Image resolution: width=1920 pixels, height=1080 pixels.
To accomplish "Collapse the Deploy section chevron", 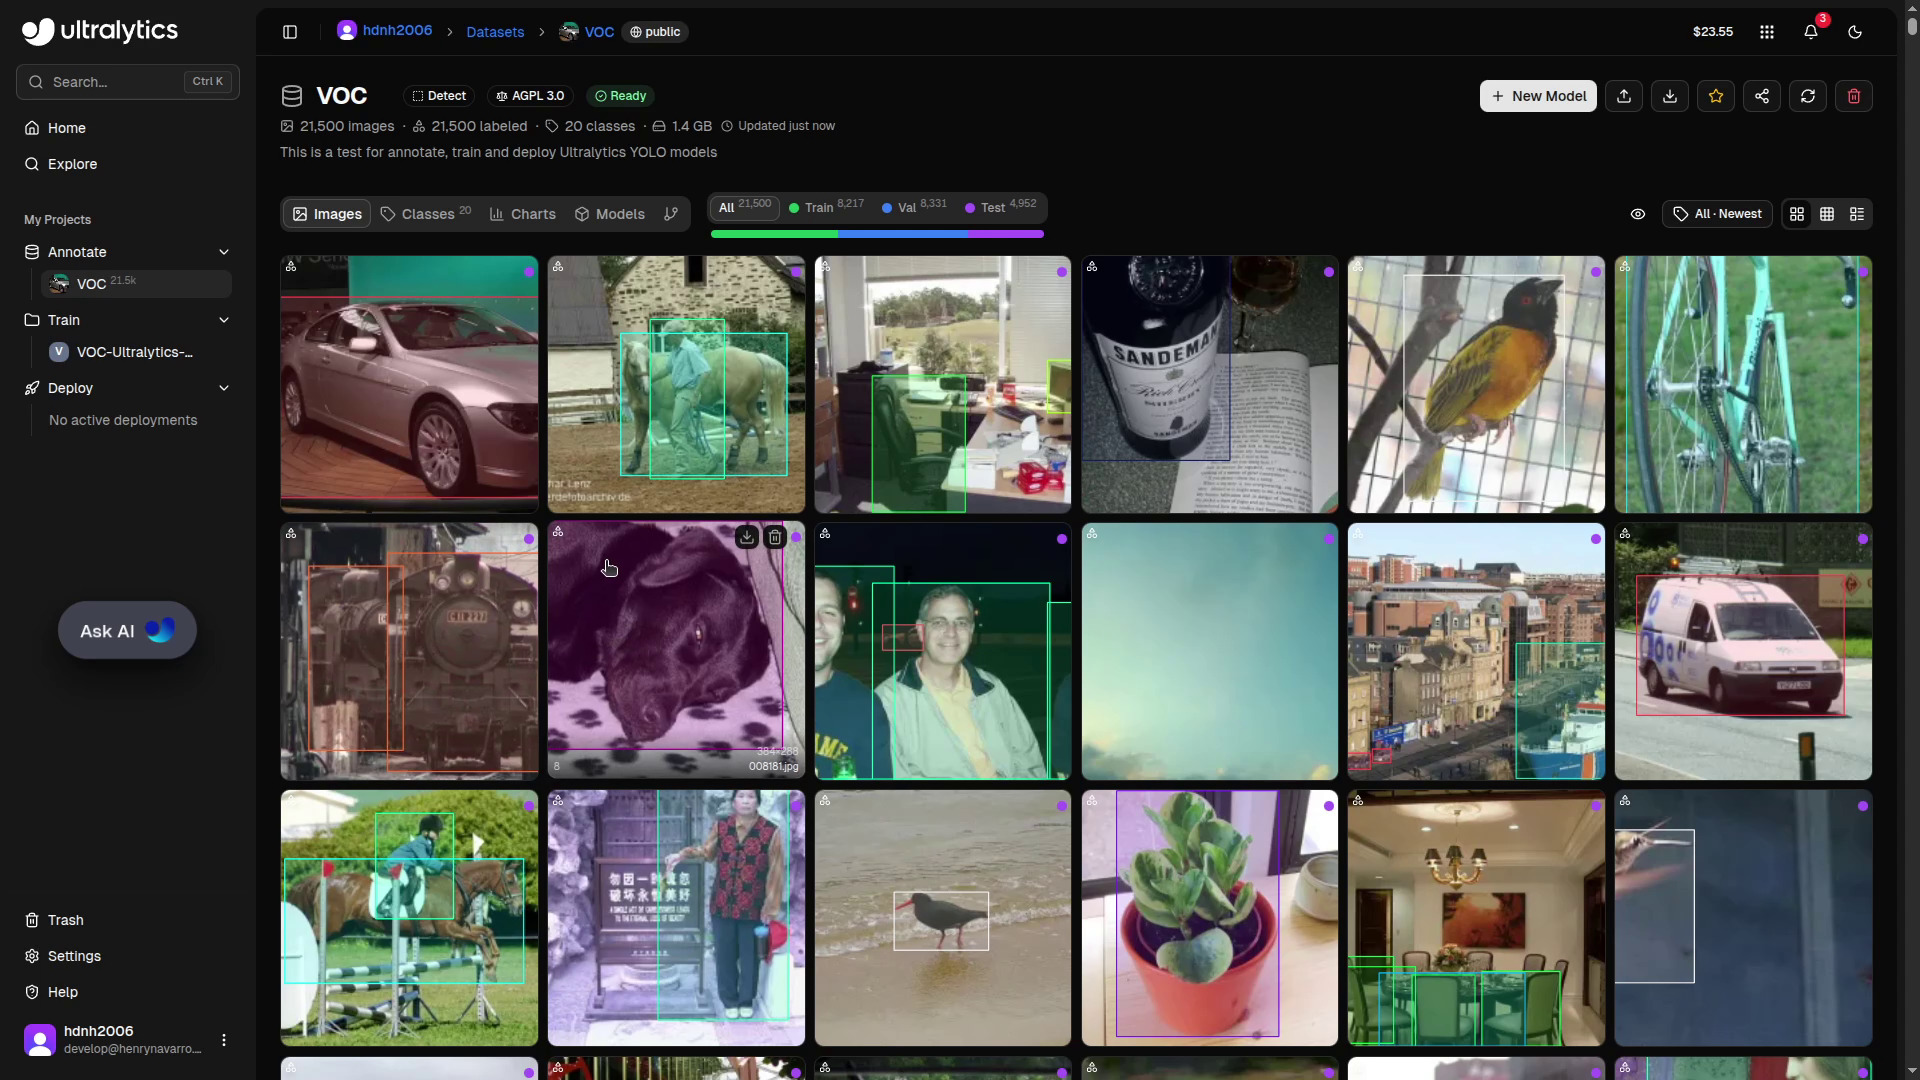I will pos(224,388).
